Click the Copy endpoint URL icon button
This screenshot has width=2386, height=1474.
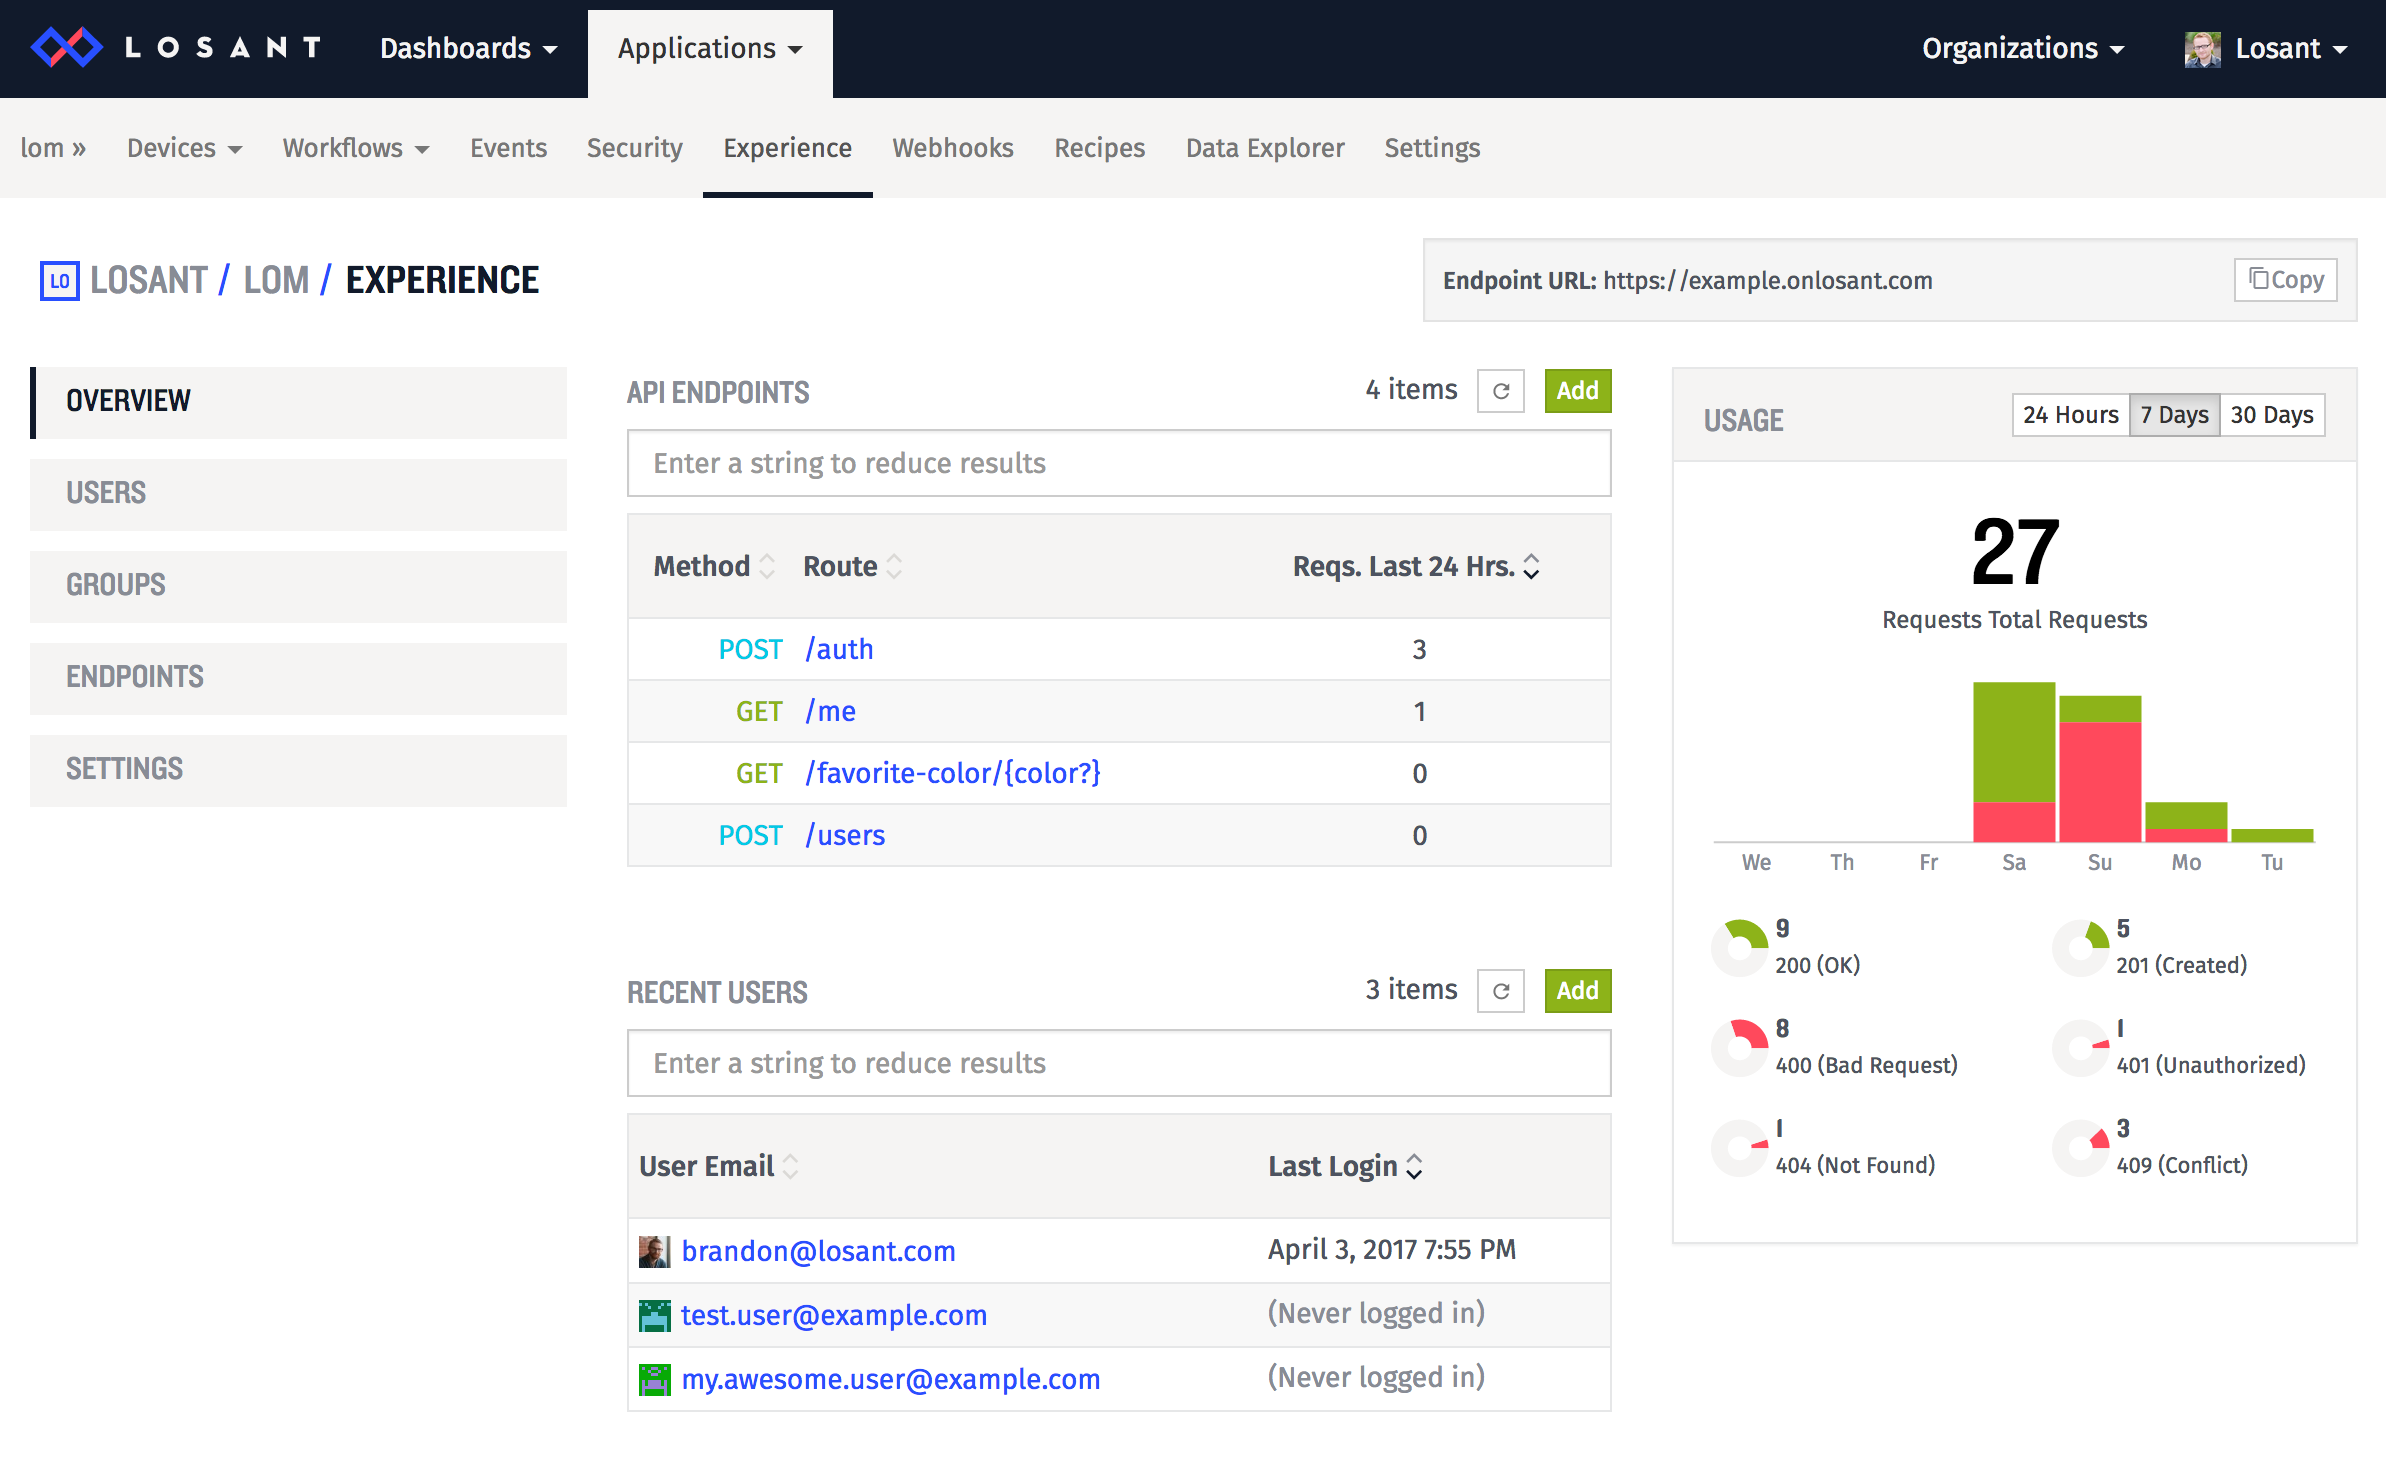[x=2285, y=280]
